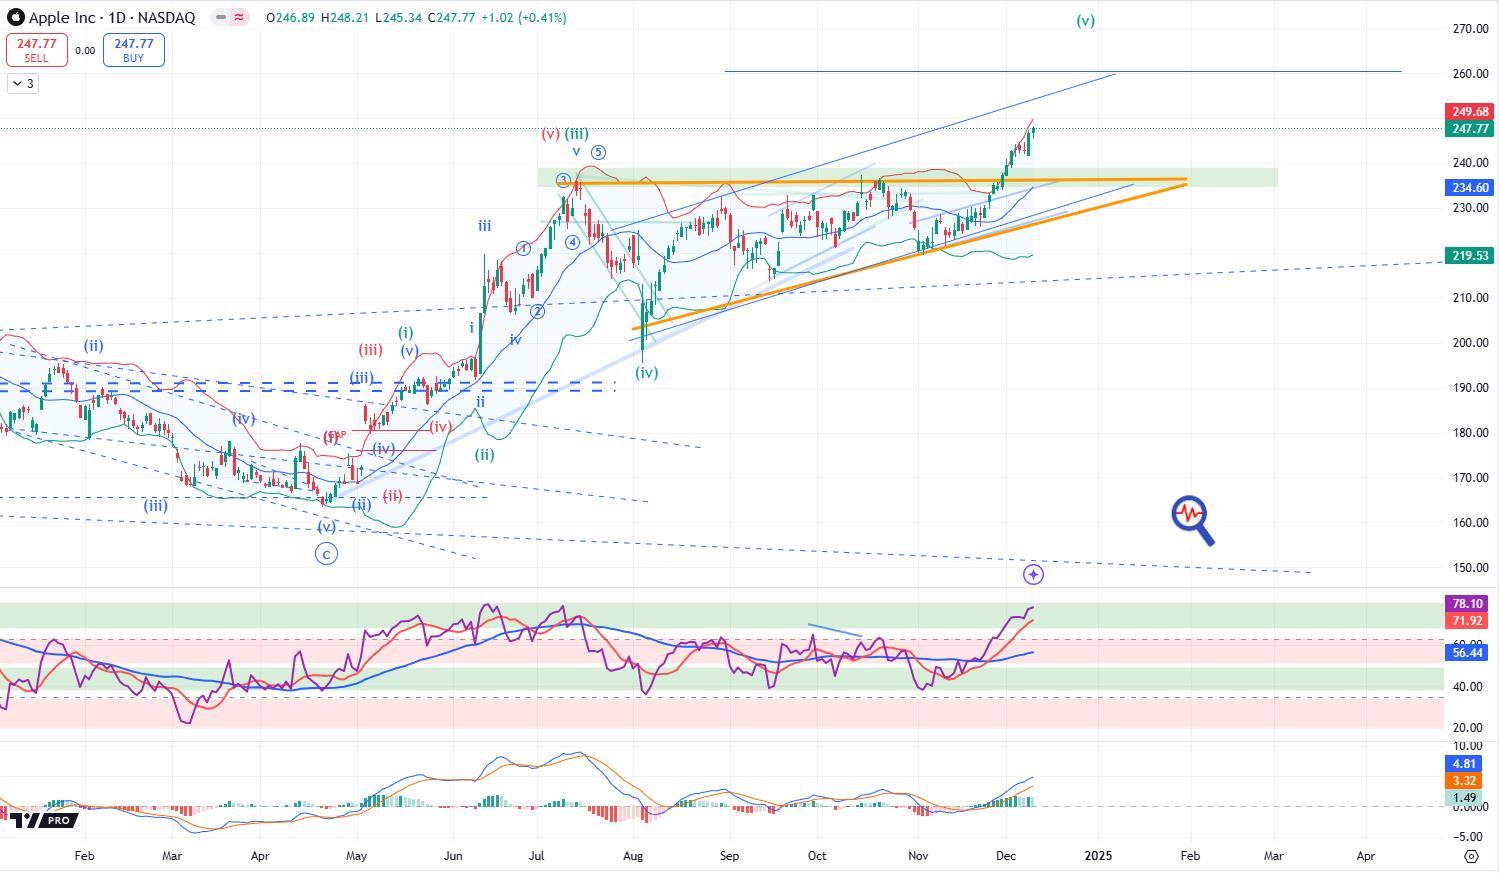Click the blue 56.44 indicator value label
The width and height of the screenshot is (1499, 873).
coord(1467,652)
